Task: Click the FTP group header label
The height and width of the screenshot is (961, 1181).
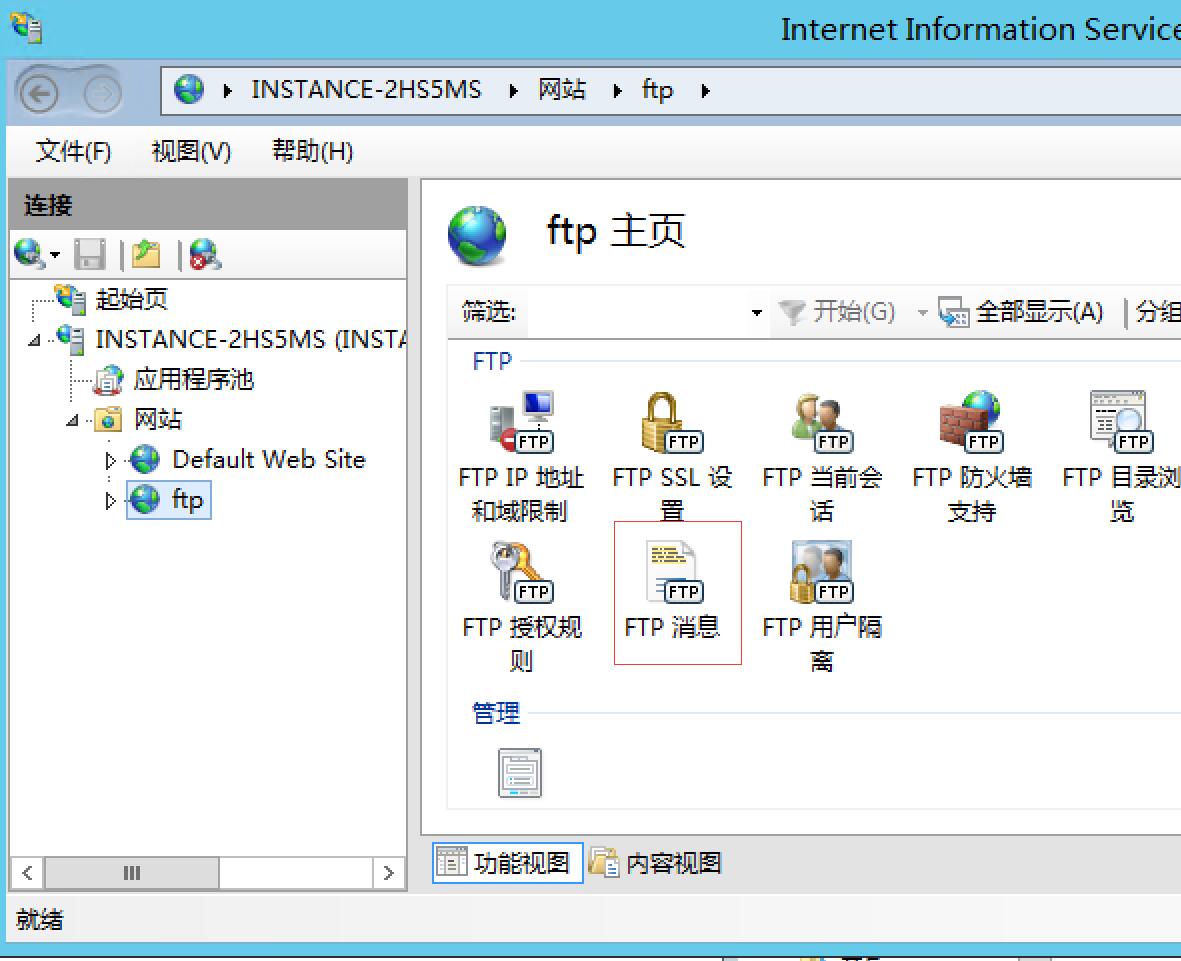Action: click(492, 362)
